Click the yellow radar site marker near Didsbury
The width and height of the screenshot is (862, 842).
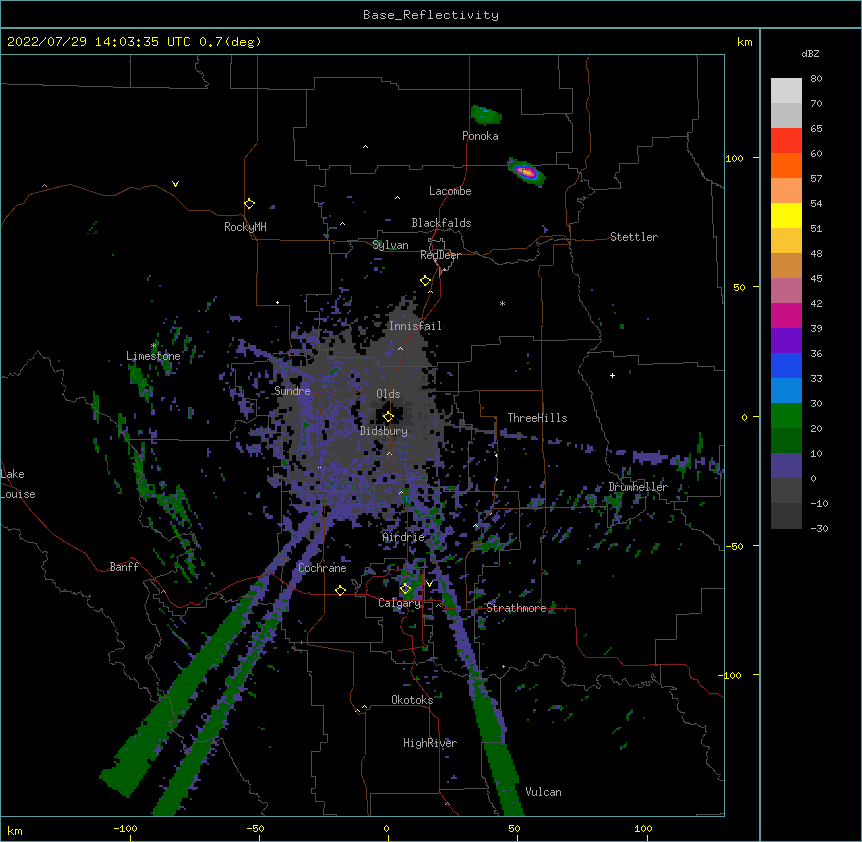point(388,416)
